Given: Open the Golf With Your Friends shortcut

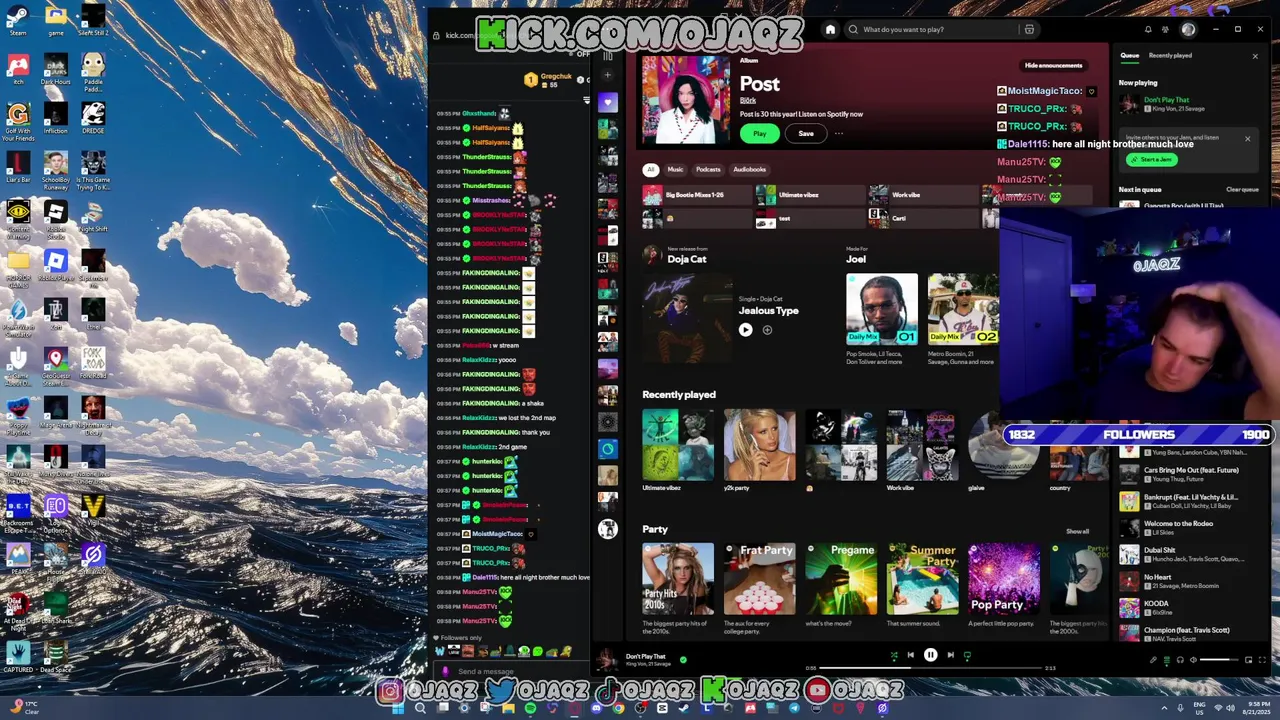Looking at the screenshot, I should point(18,120).
